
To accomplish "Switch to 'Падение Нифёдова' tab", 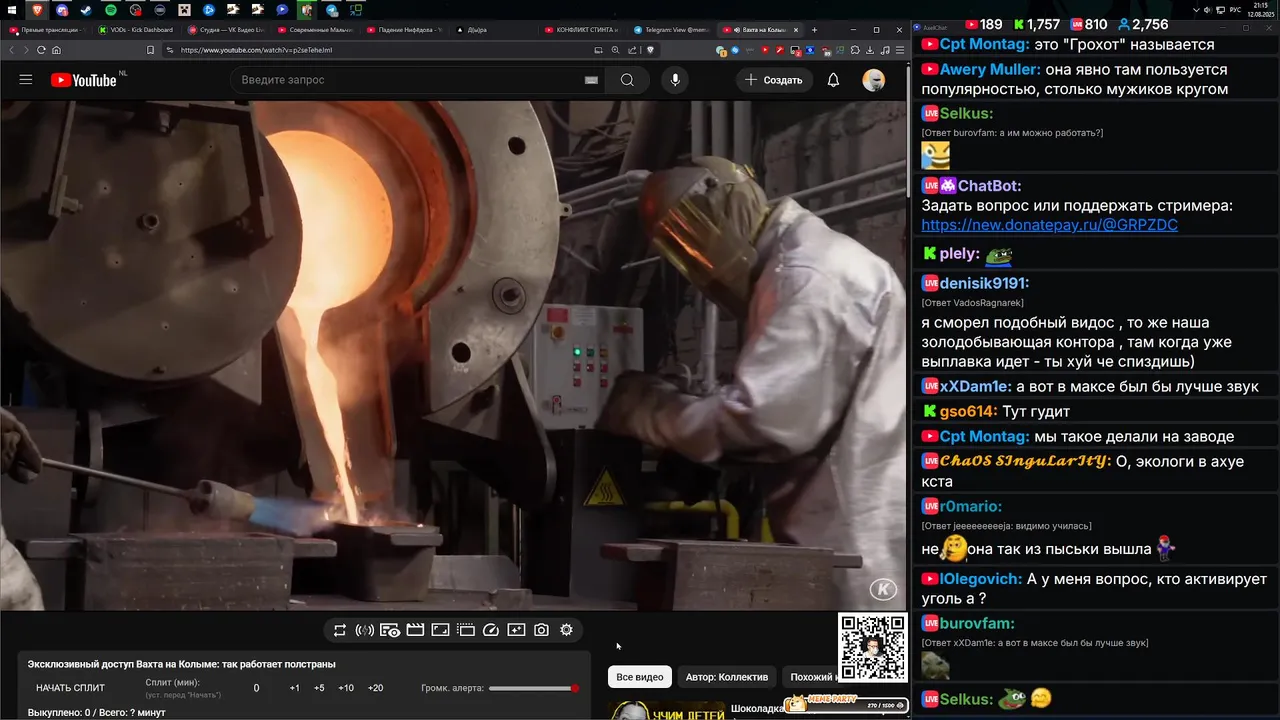I will [x=404, y=30].
